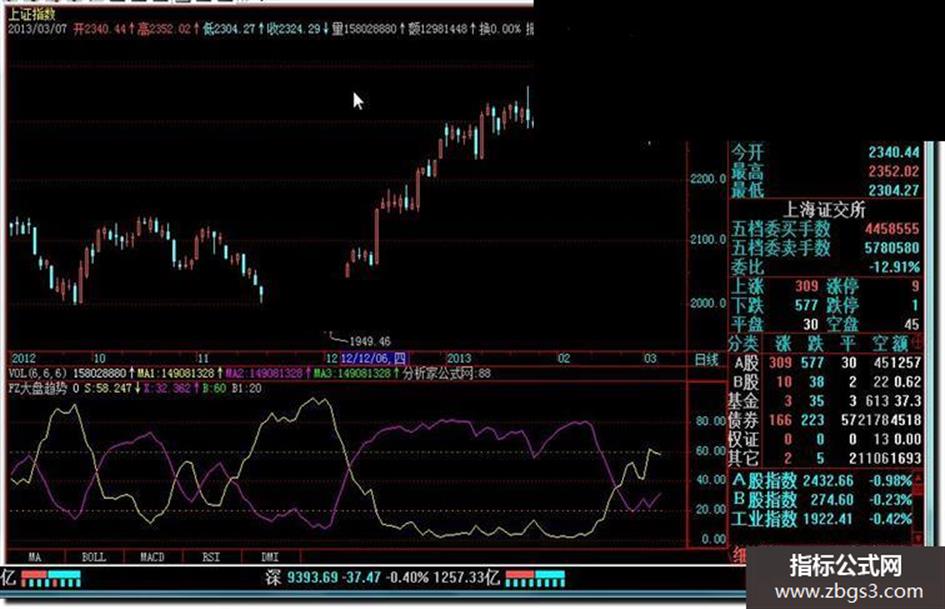Click the VOL(6,6,6) indicator label
The height and width of the screenshot is (609, 945).
click(x=37, y=374)
